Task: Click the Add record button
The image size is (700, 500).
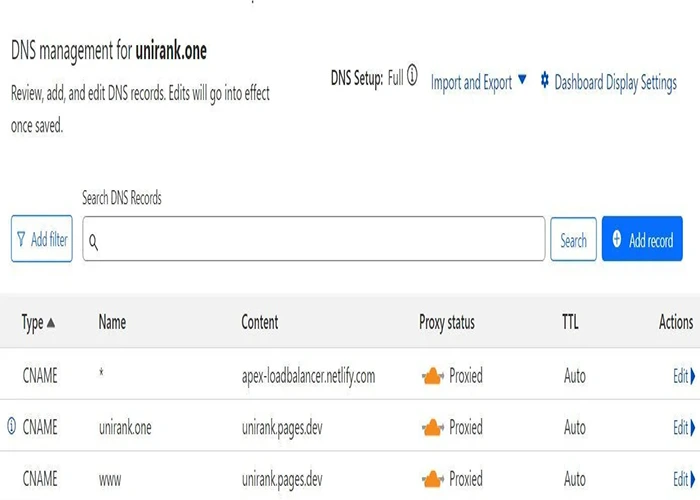Action: pyautogui.click(x=642, y=239)
